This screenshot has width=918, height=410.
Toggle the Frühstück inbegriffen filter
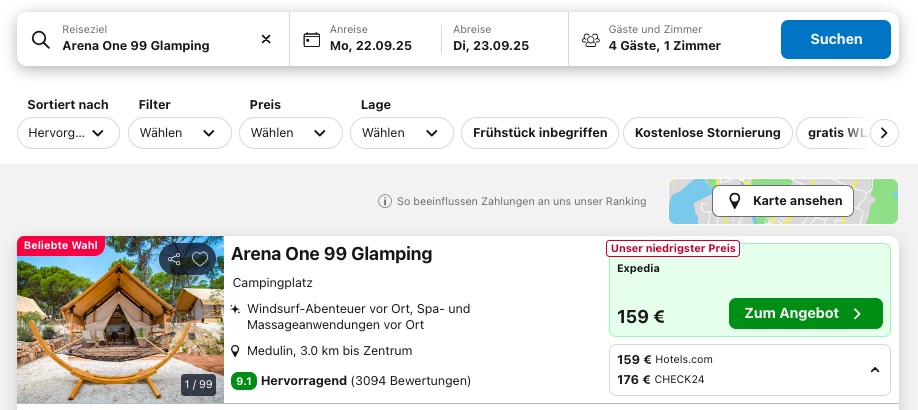pos(540,133)
